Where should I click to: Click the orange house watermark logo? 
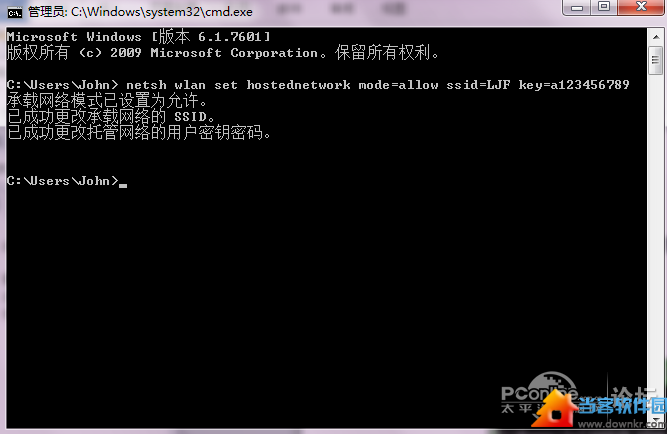pos(554,410)
